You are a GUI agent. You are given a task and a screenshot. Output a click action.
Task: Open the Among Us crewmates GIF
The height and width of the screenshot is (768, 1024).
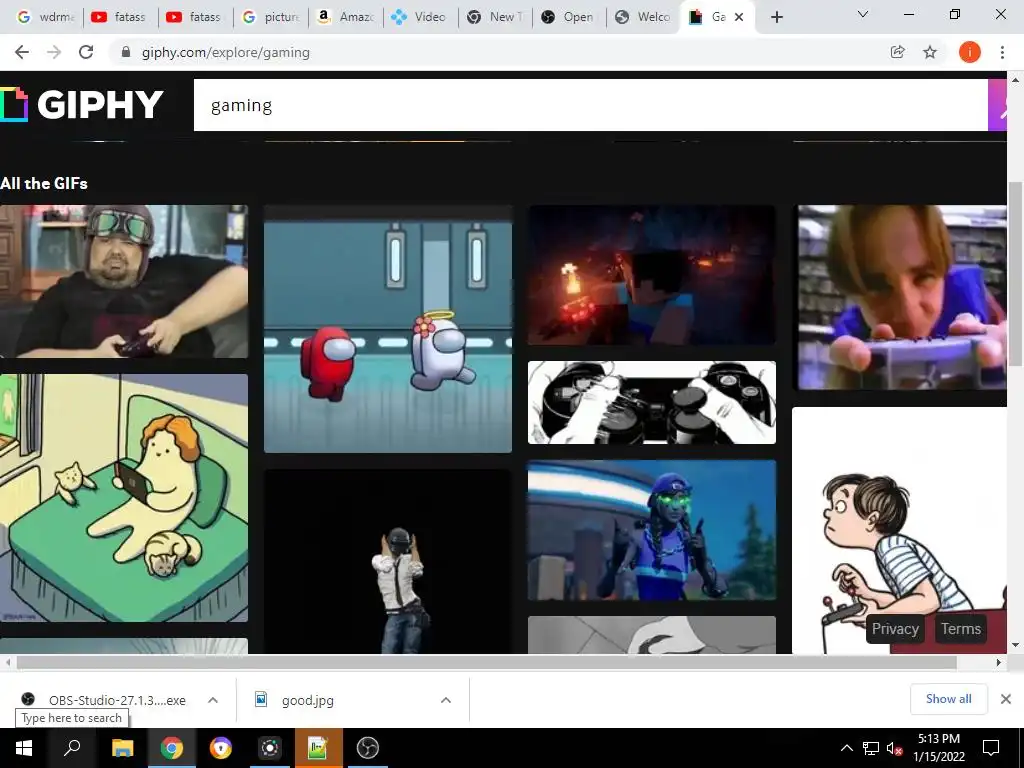coord(388,329)
